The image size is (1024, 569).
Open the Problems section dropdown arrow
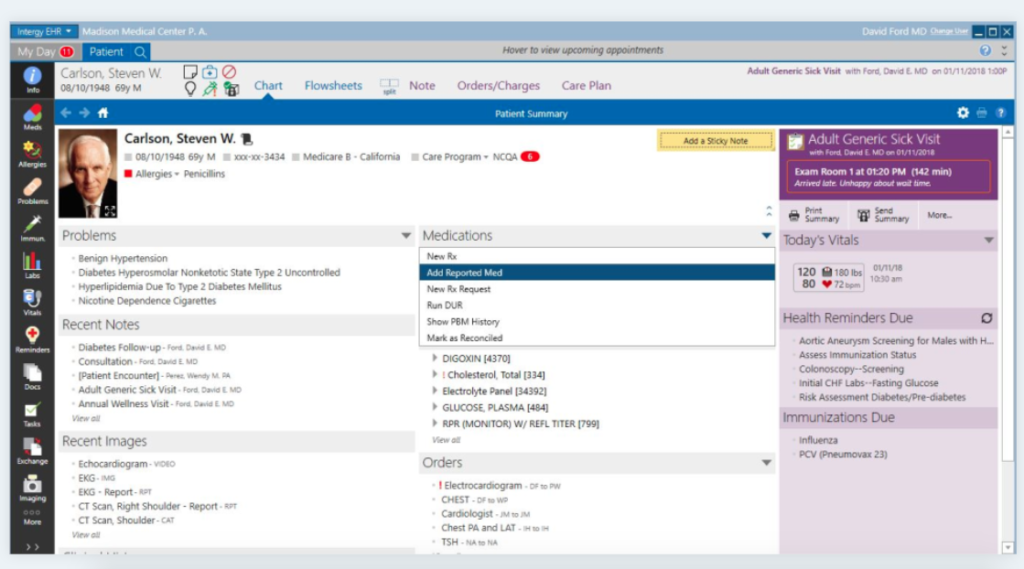[406, 236]
